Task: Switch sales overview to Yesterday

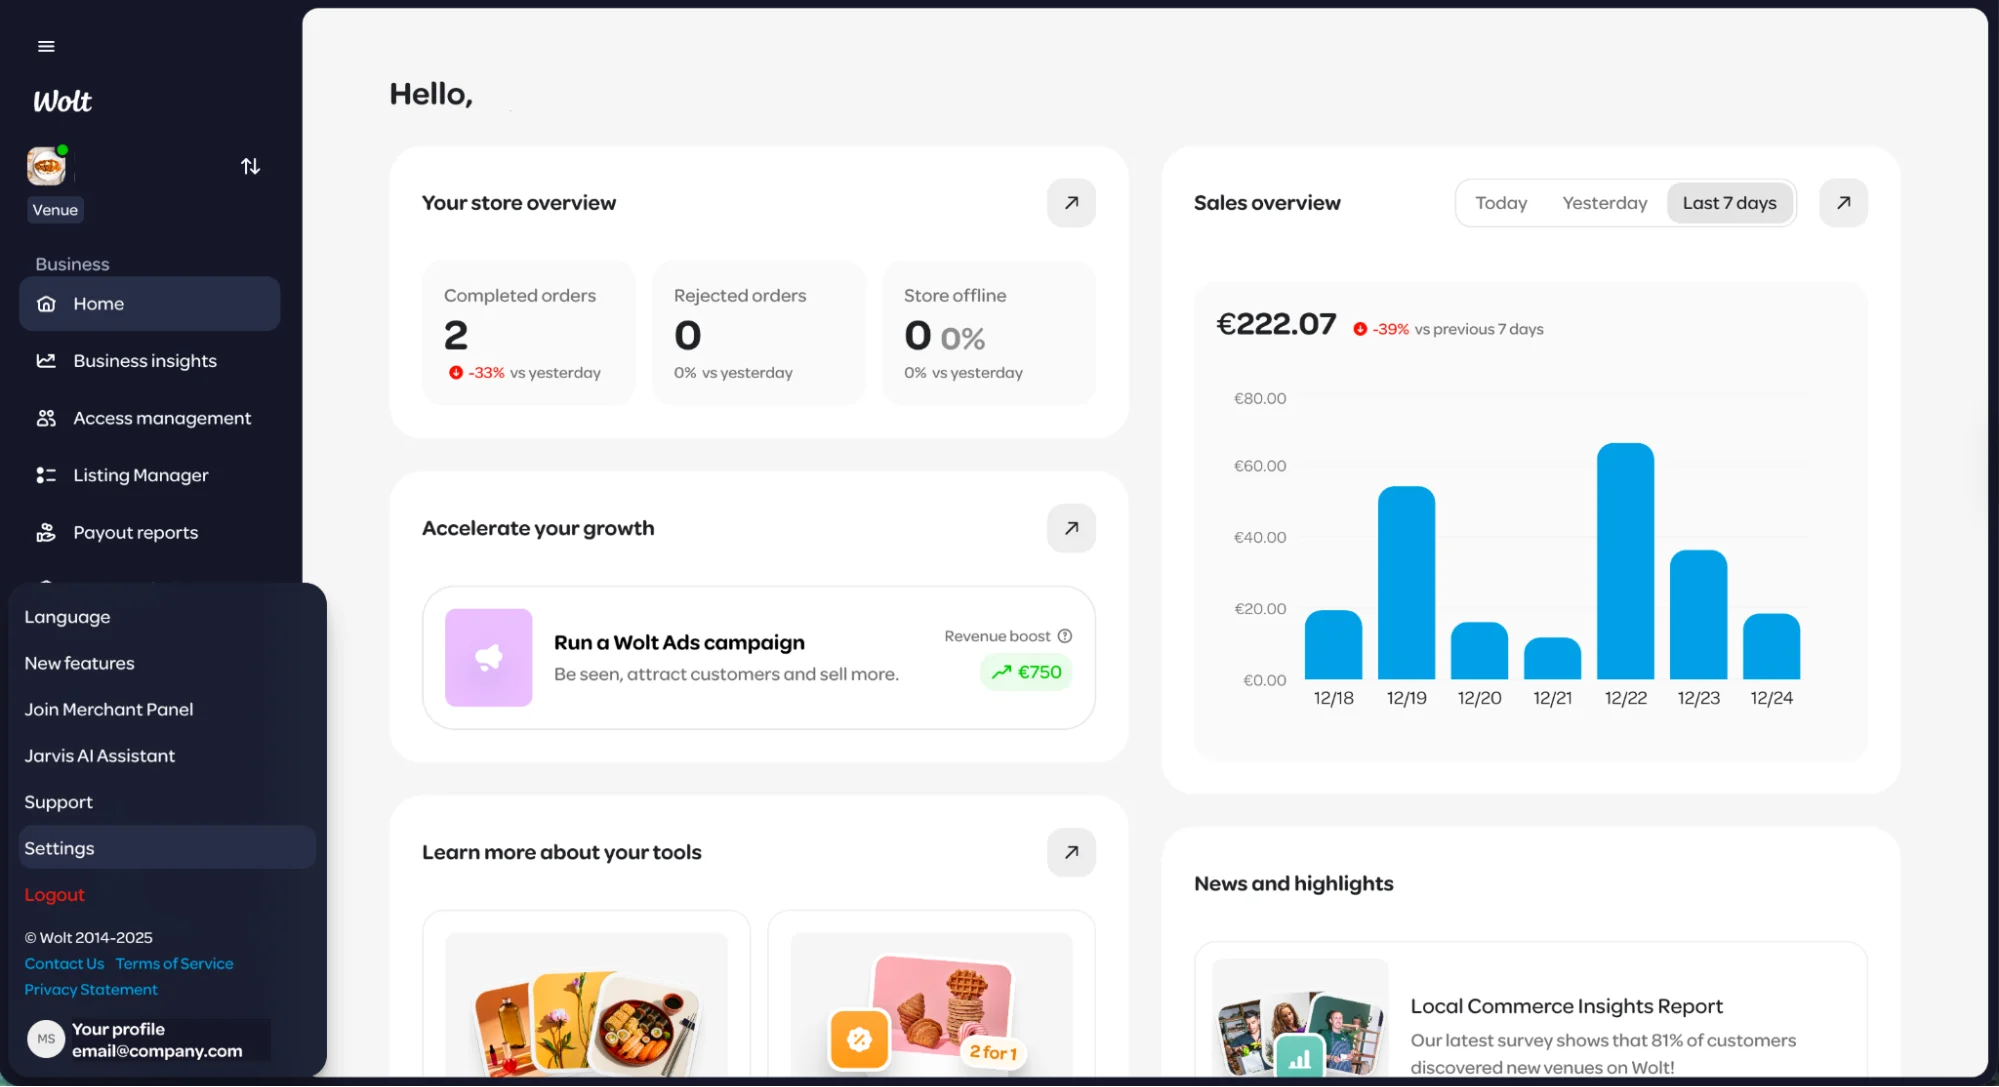Action: click(x=1604, y=203)
